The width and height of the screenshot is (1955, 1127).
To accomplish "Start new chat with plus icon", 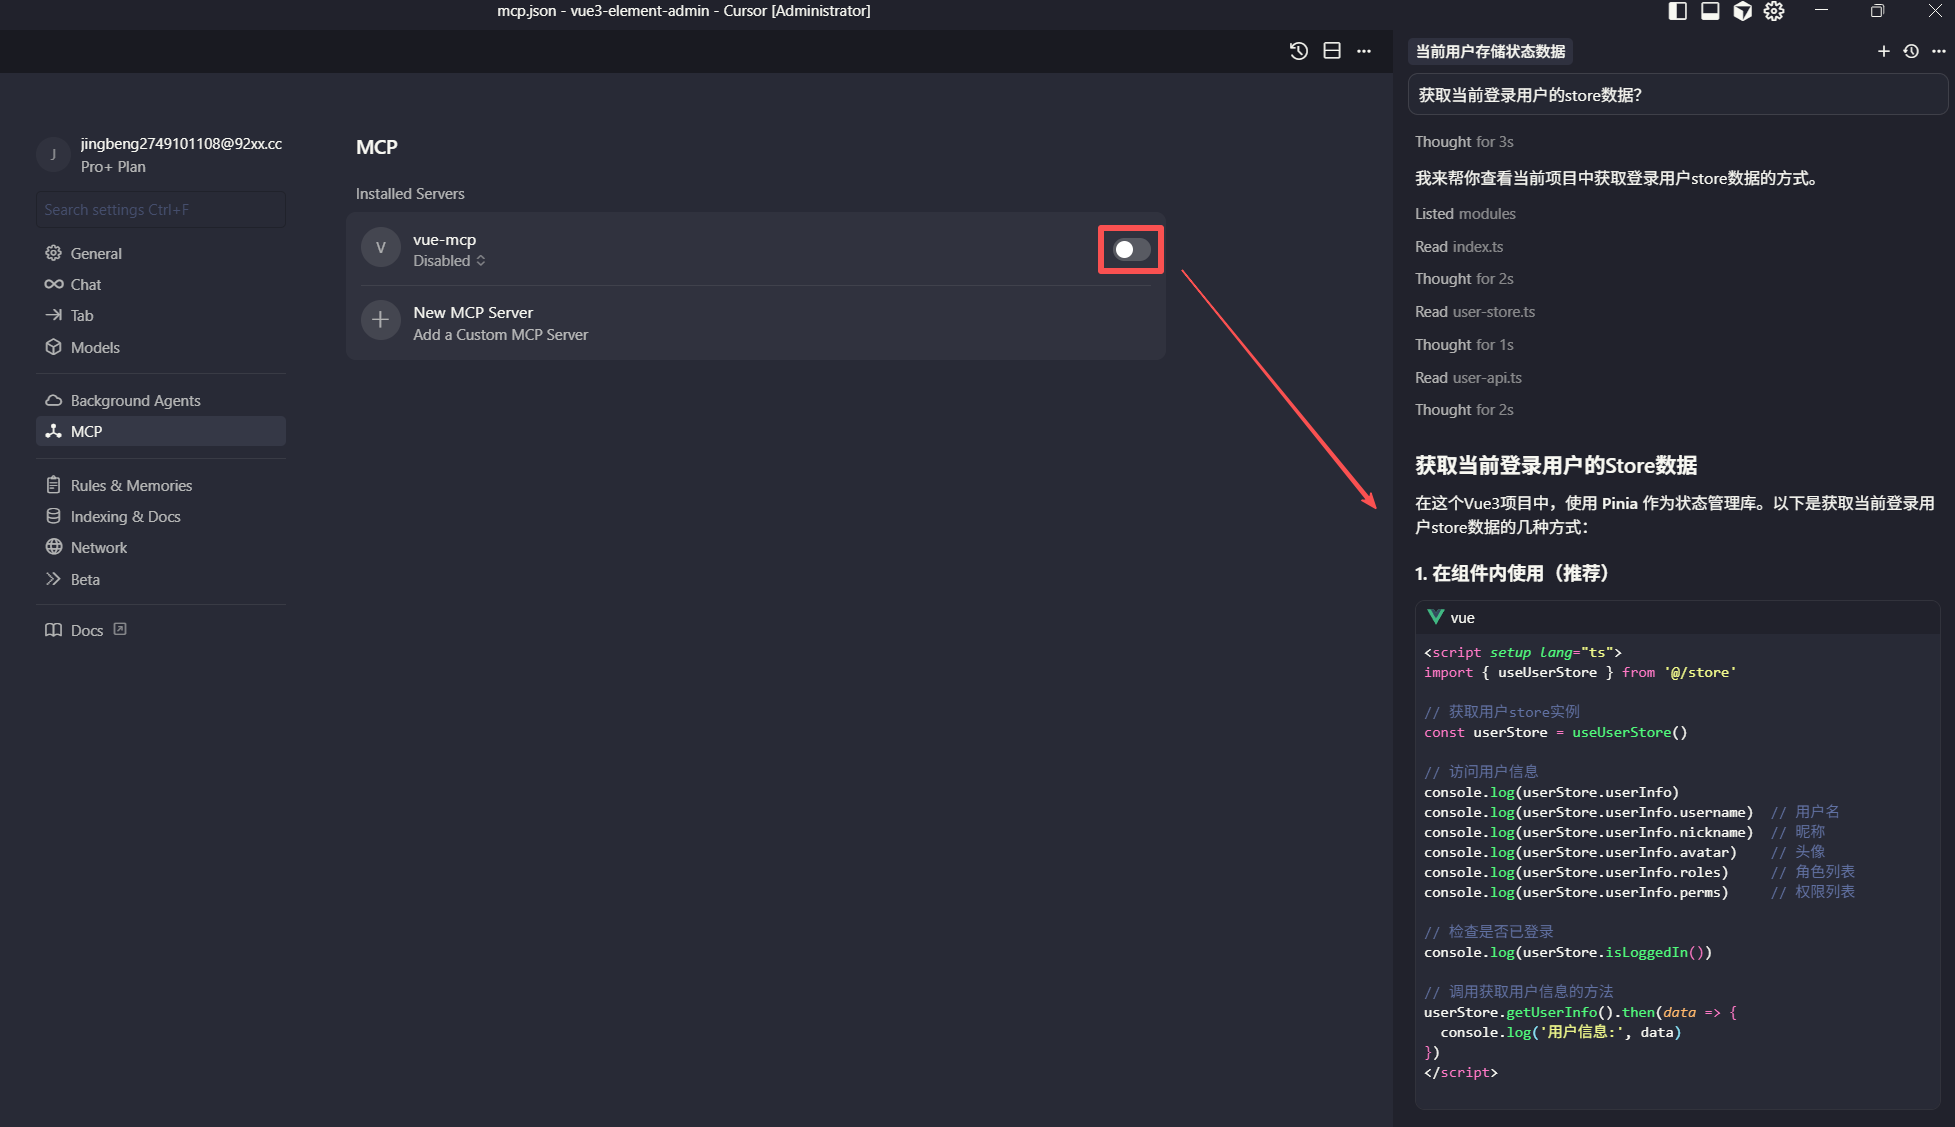I will (1883, 51).
